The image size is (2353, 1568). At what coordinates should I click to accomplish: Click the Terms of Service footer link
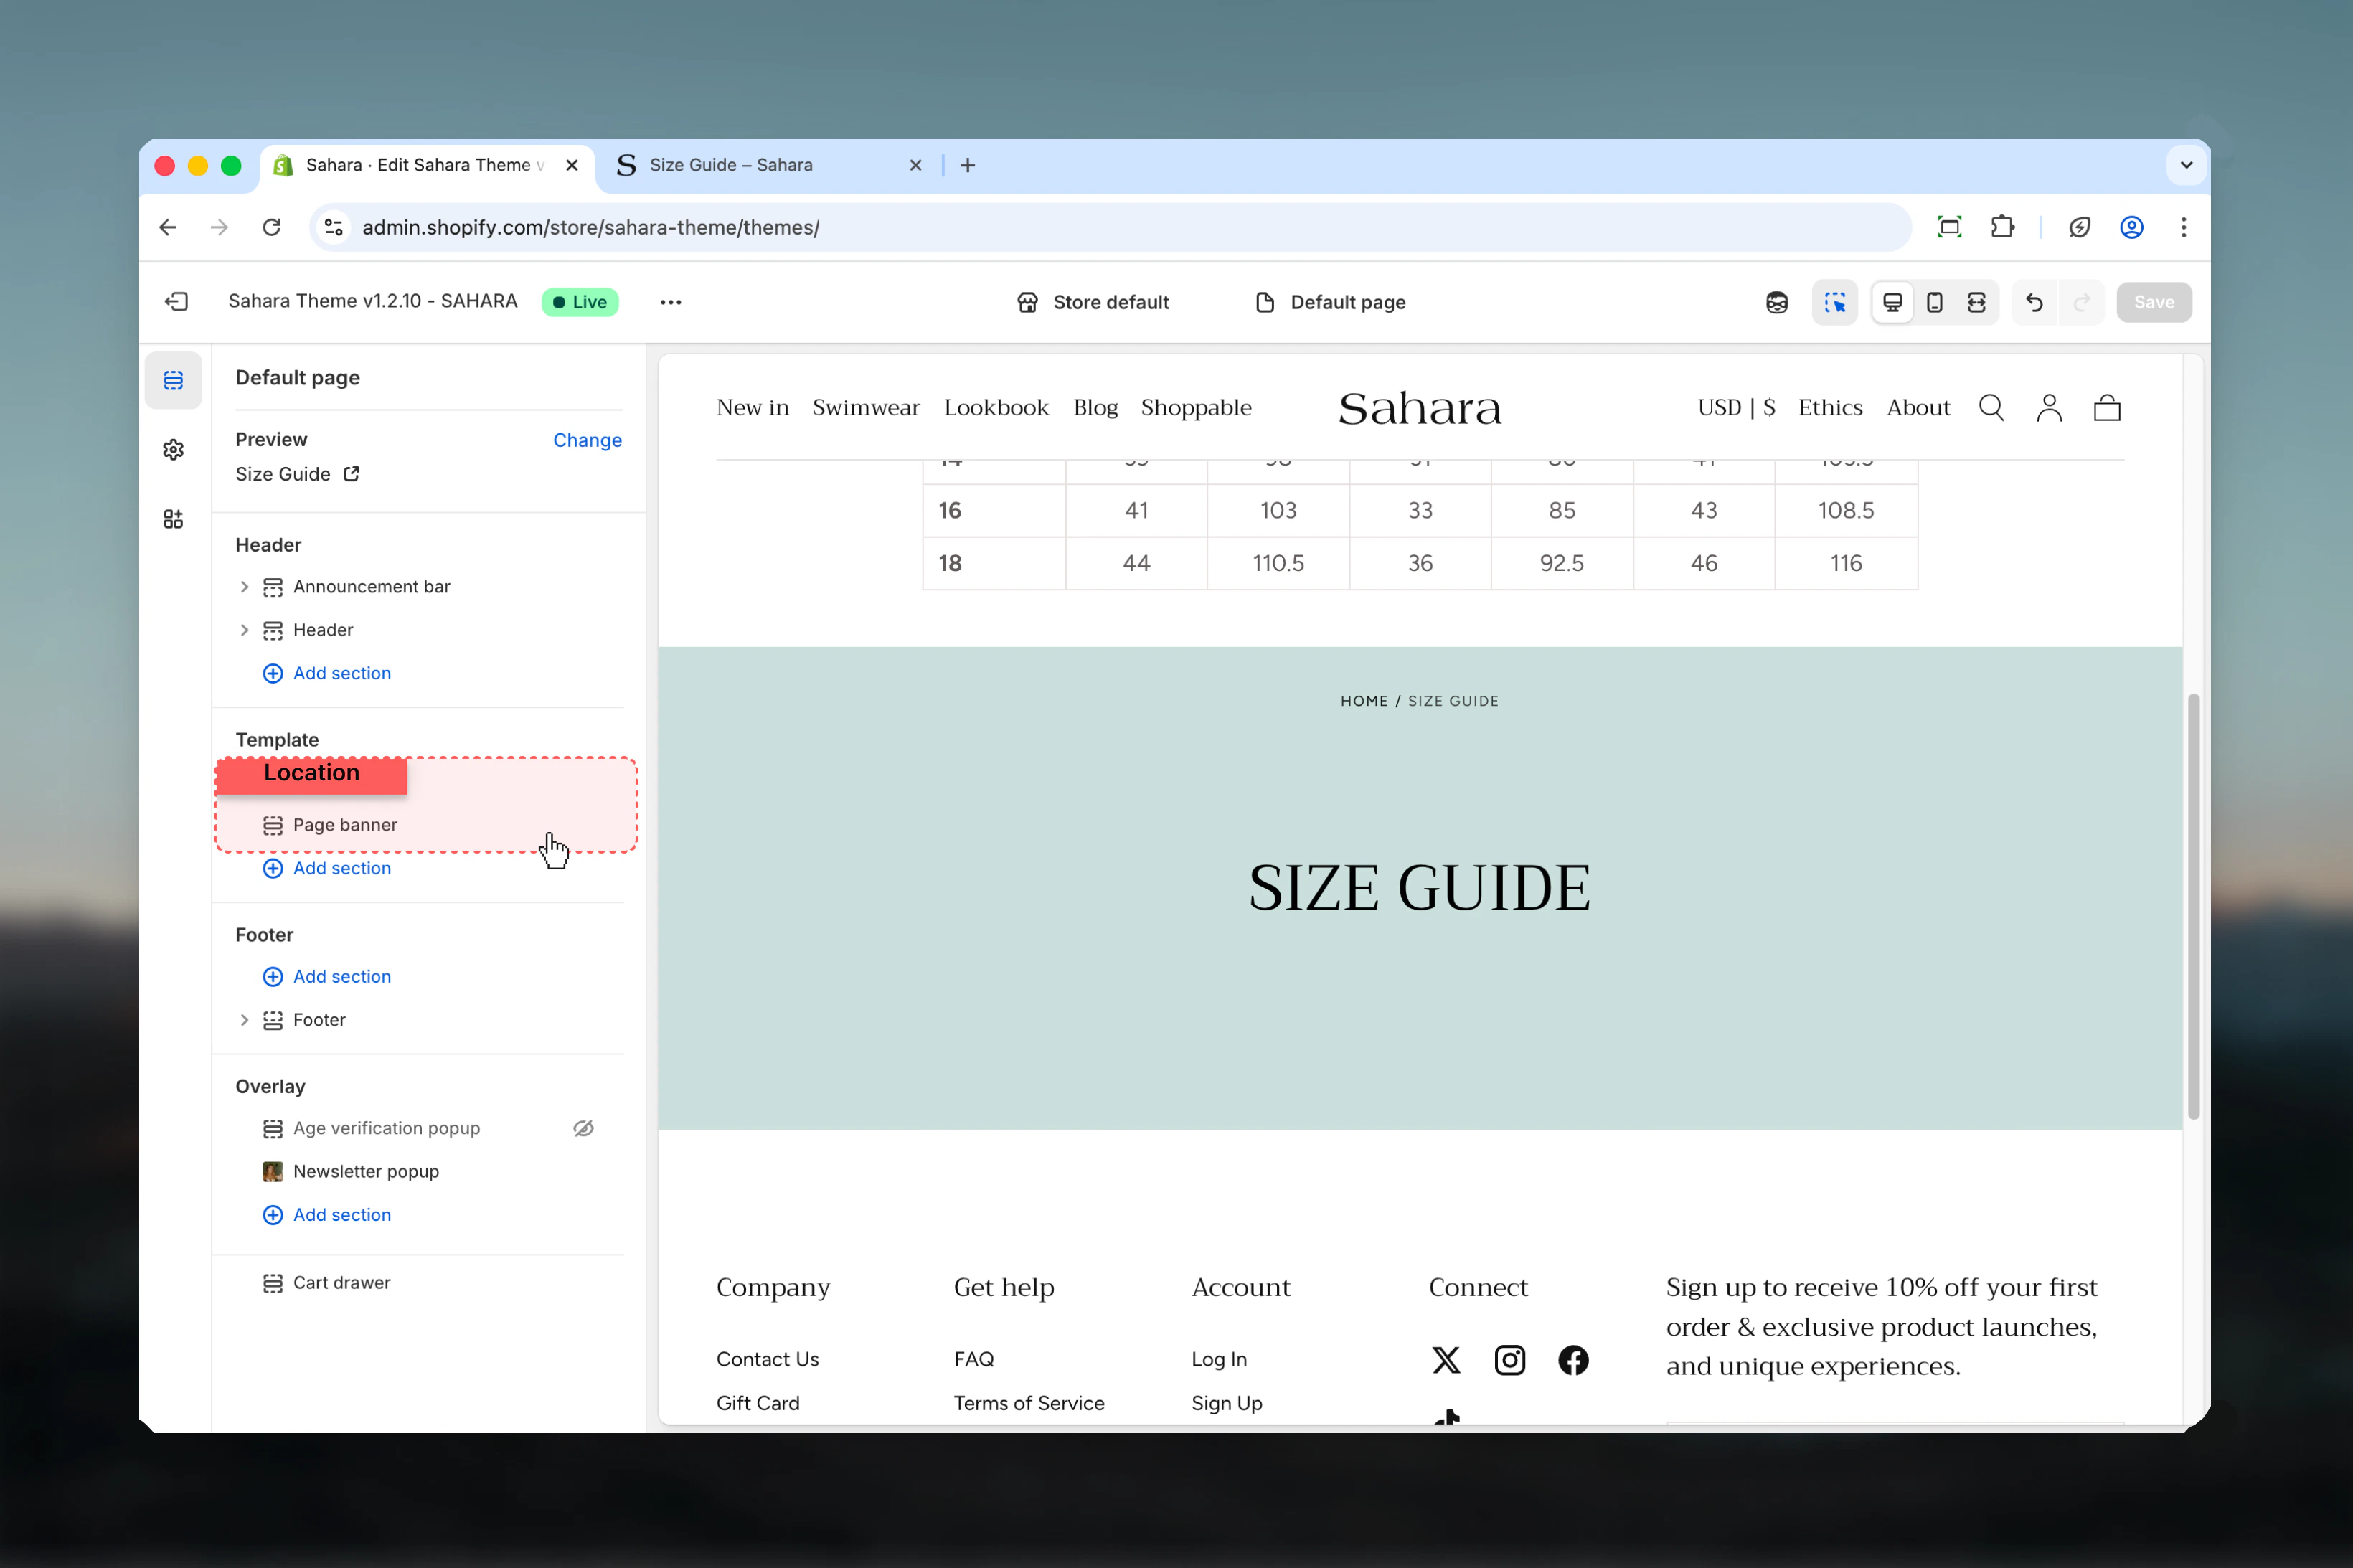point(1029,1404)
